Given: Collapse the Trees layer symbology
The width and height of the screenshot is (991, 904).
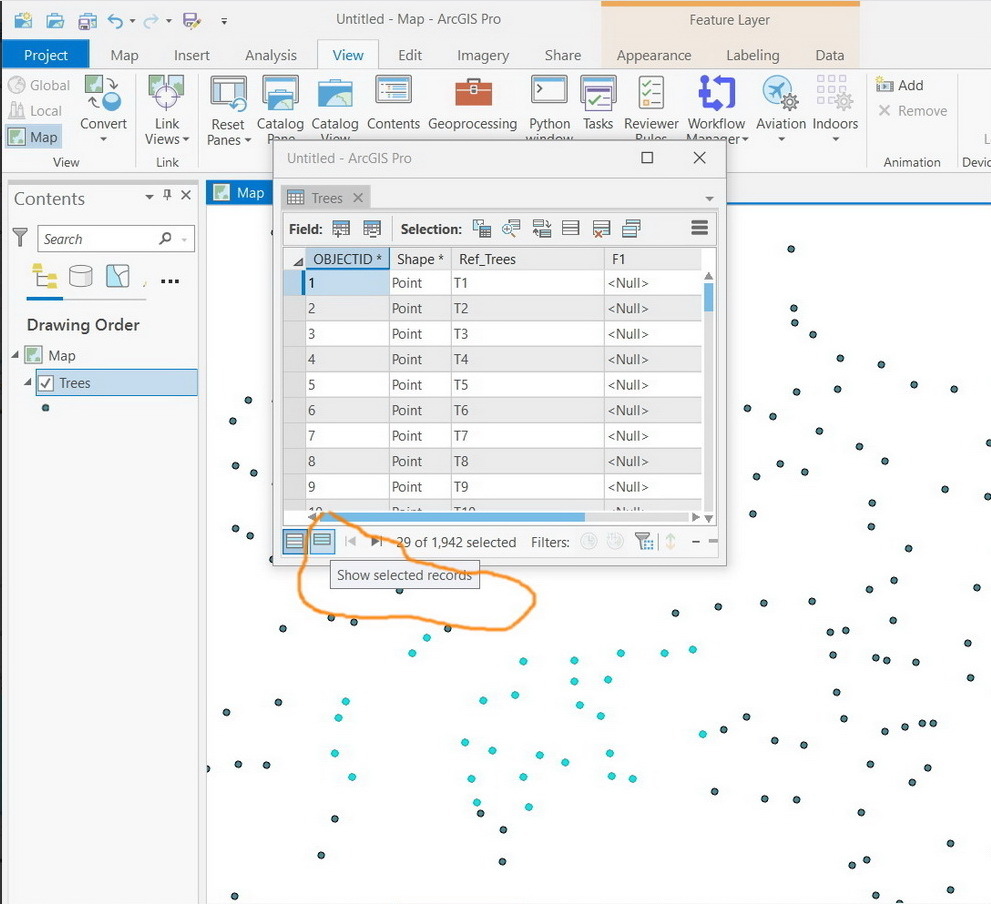Looking at the screenshot, I should coord(28,382).
